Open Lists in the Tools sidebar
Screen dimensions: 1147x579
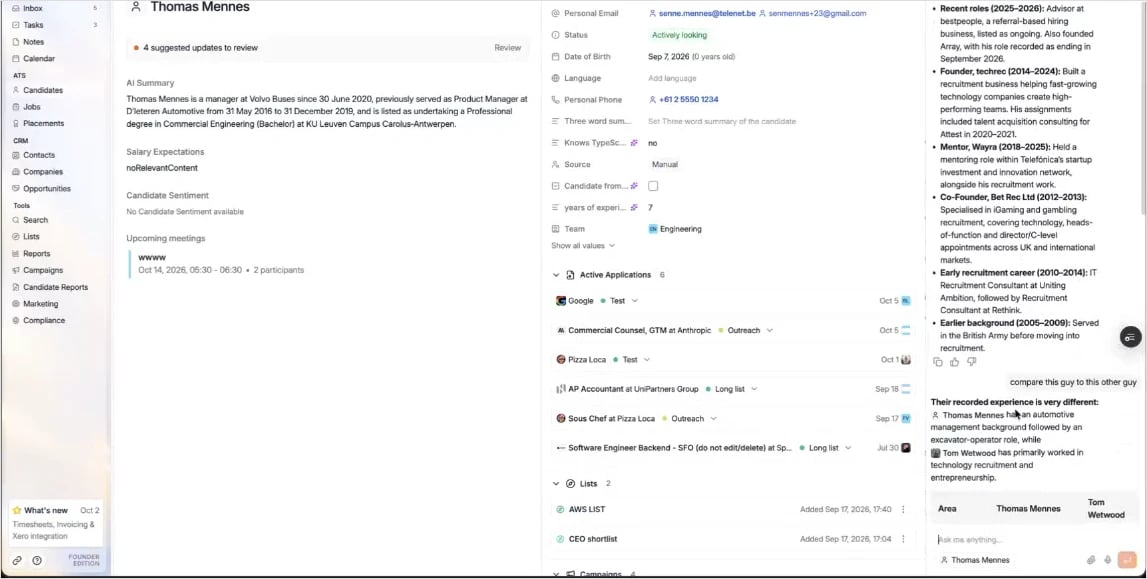click(x=31, y=237)
